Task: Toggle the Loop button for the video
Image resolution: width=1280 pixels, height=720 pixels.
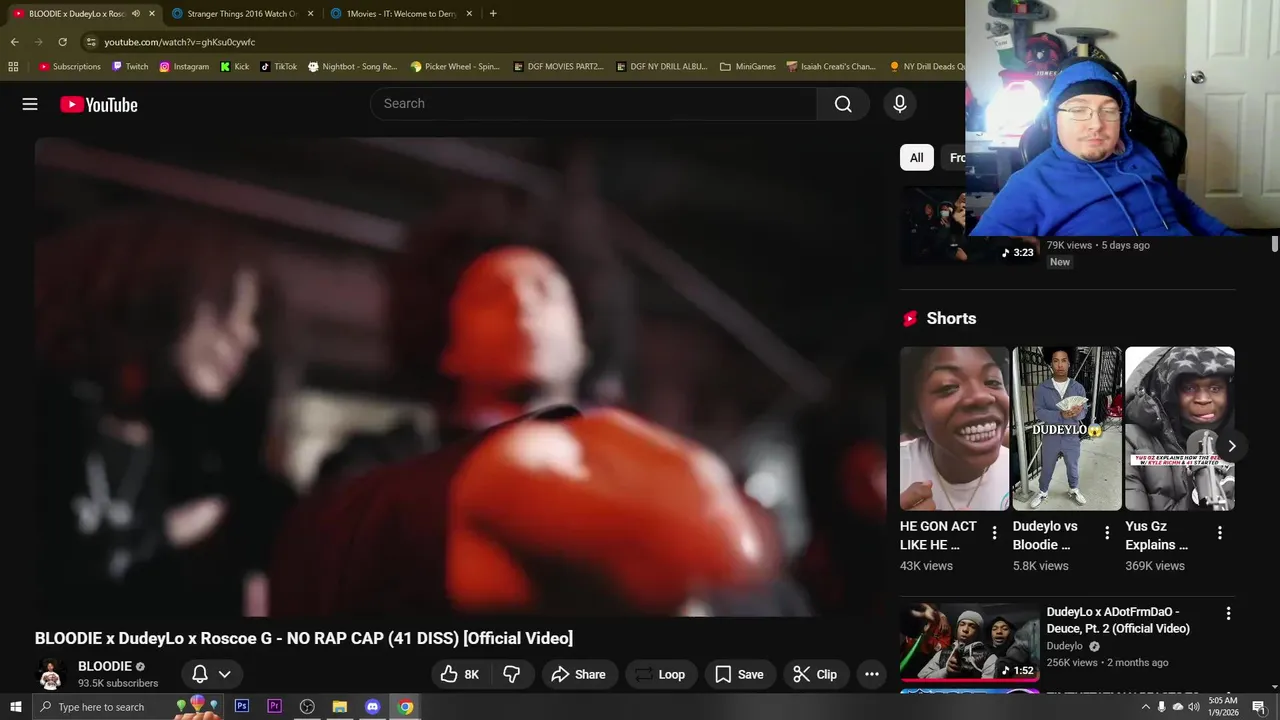Action: click(661, 674)
